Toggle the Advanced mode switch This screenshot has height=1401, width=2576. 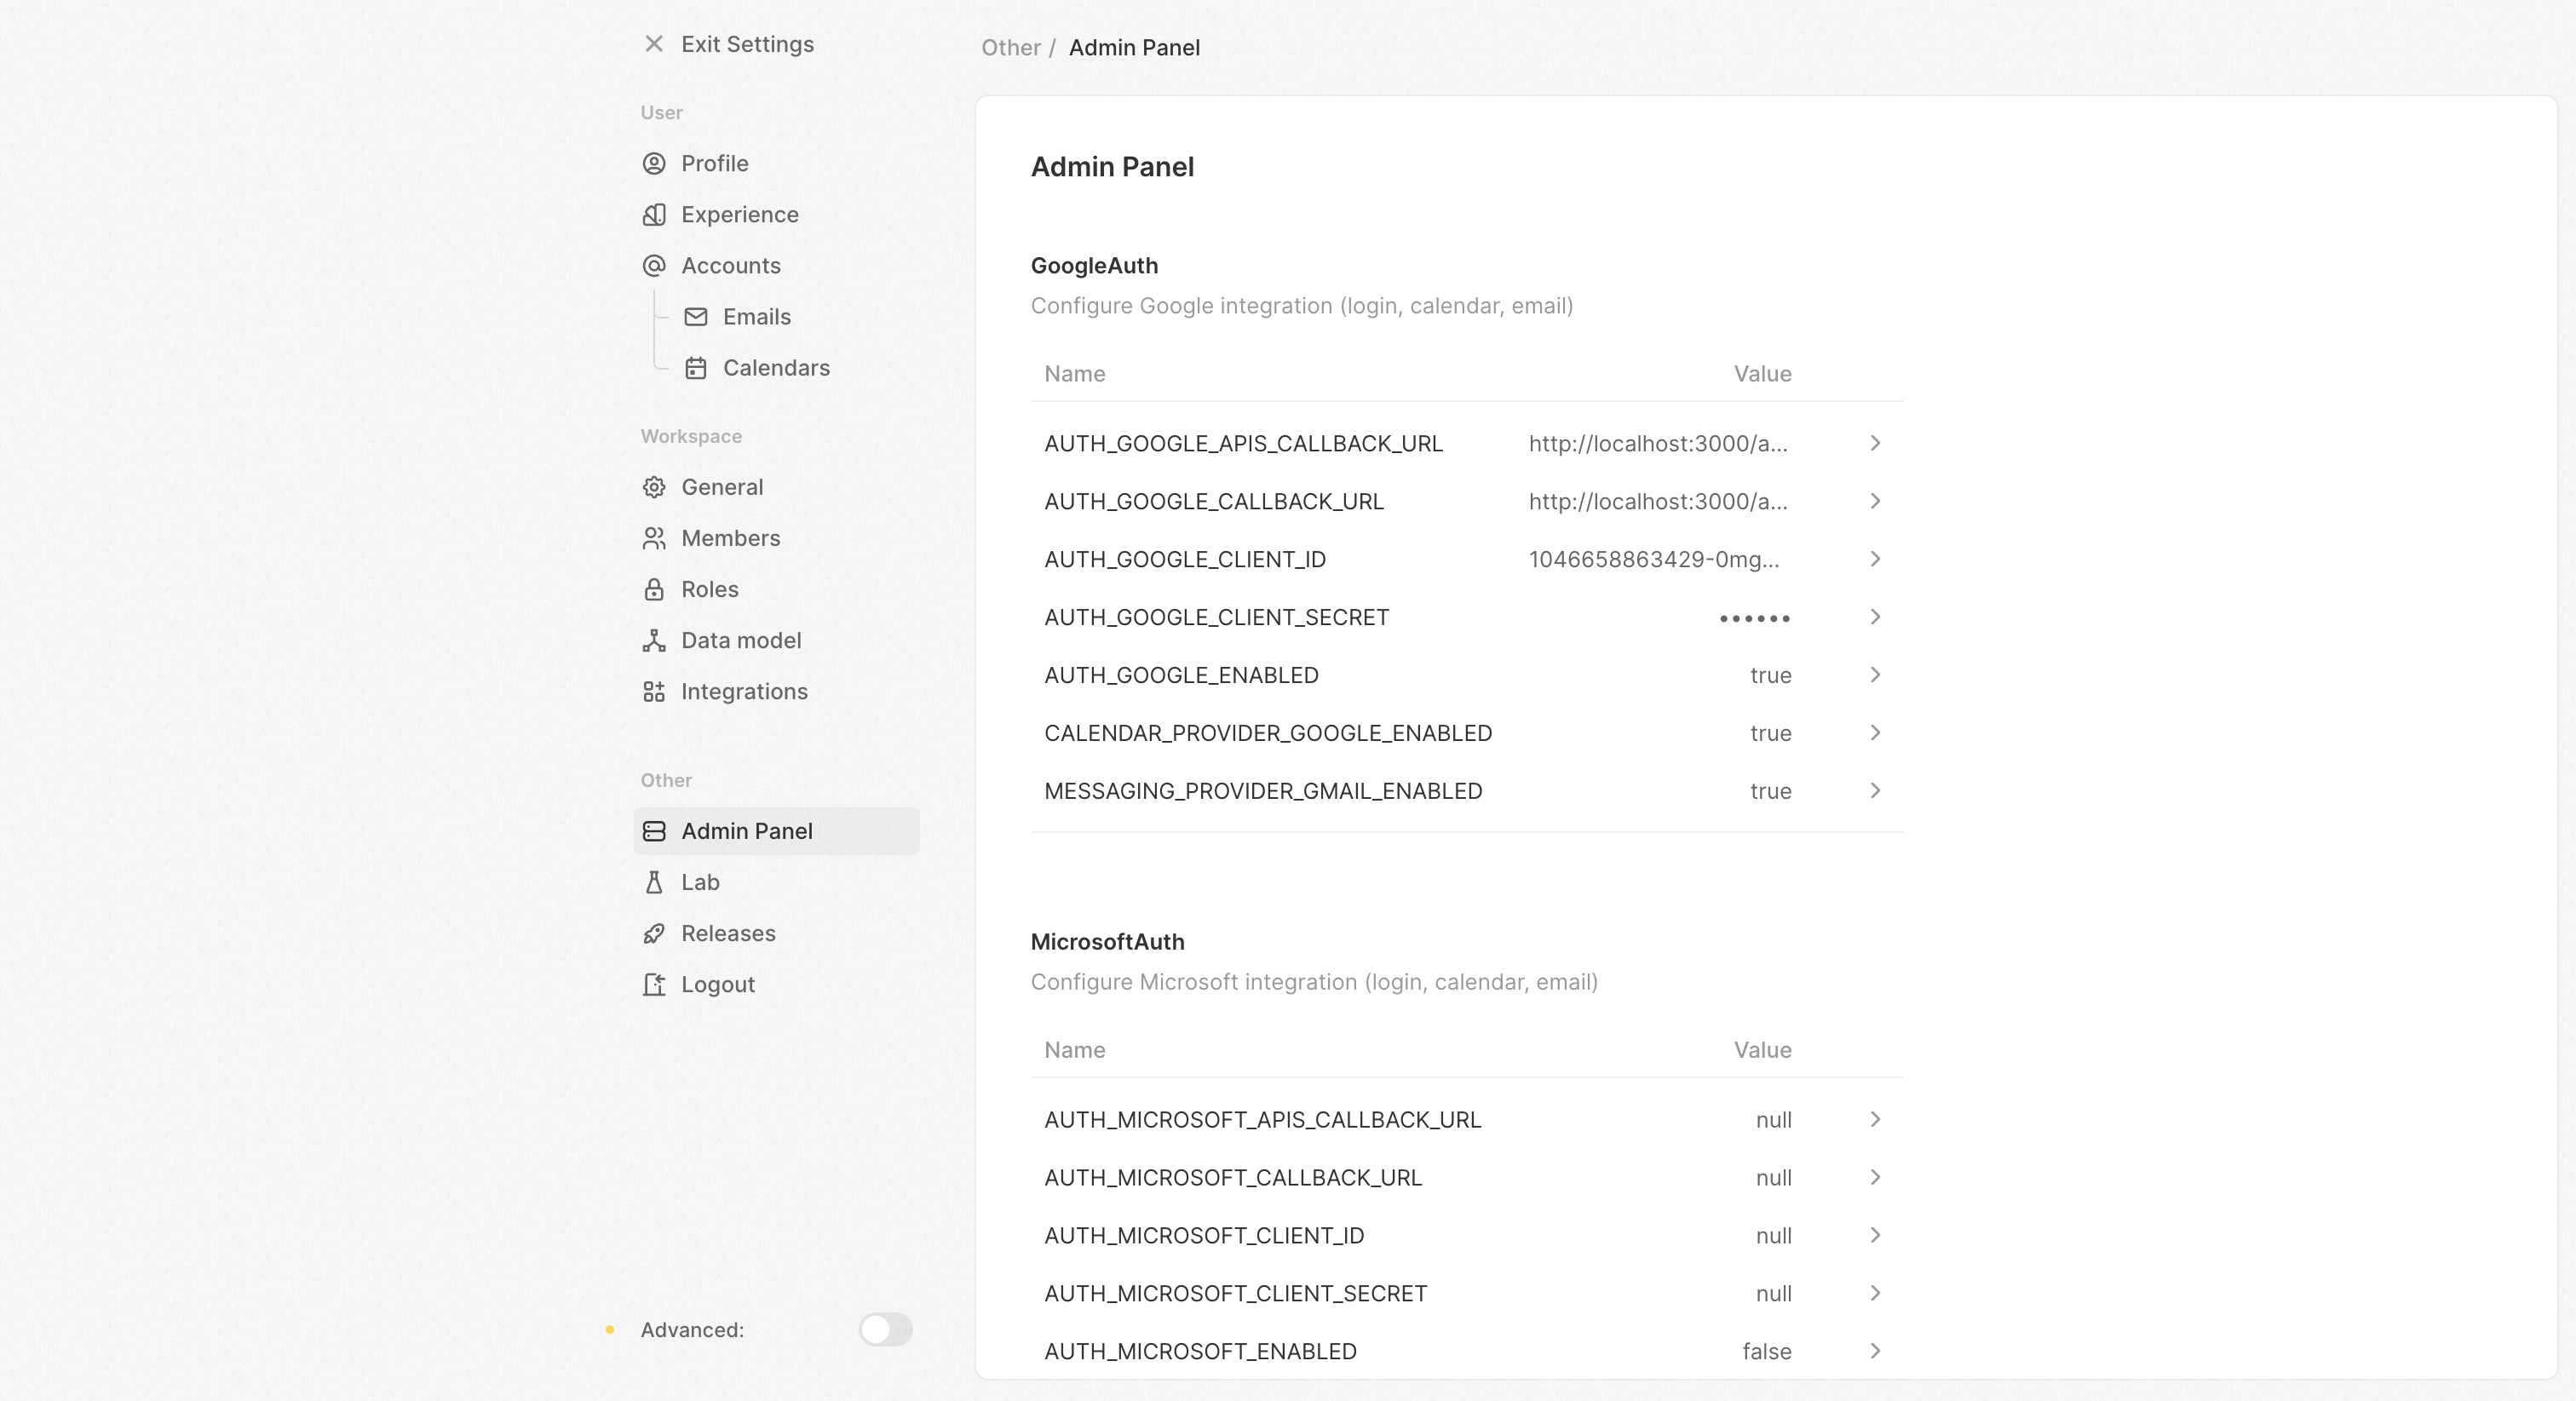click(x=884, y=1330)
